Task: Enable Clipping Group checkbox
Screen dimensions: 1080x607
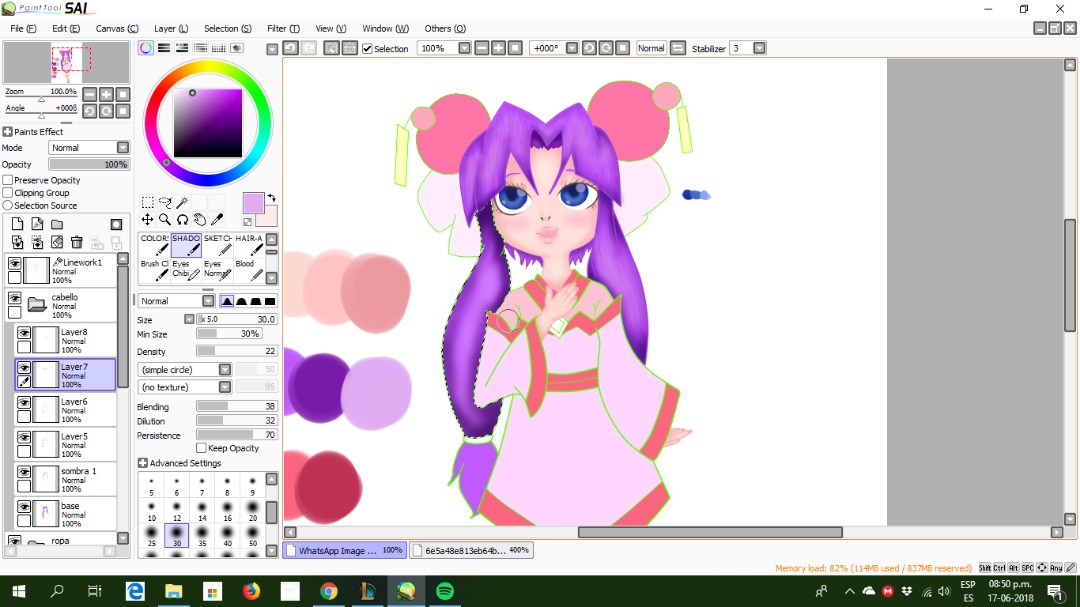Action: tap(8, 193)
